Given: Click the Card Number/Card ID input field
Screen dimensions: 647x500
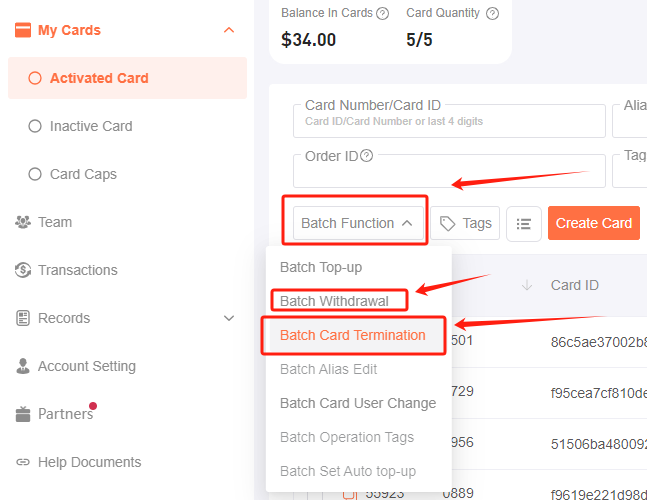Looking at the screenshot, I should point(449,120).
